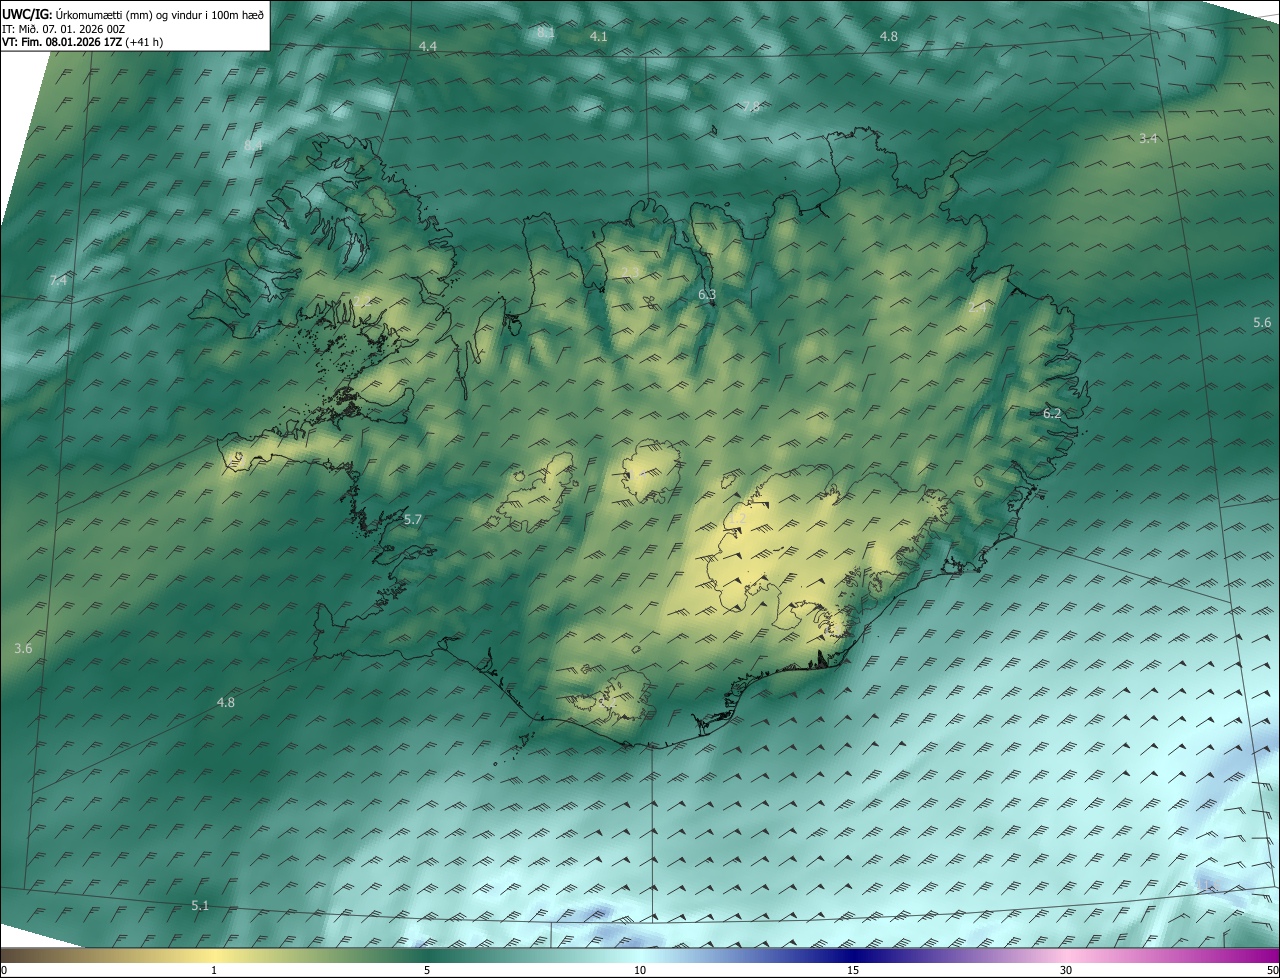Screen dimensions: 1280x978
Task: Click the 5.1 value label on the map
Action: 200,905
